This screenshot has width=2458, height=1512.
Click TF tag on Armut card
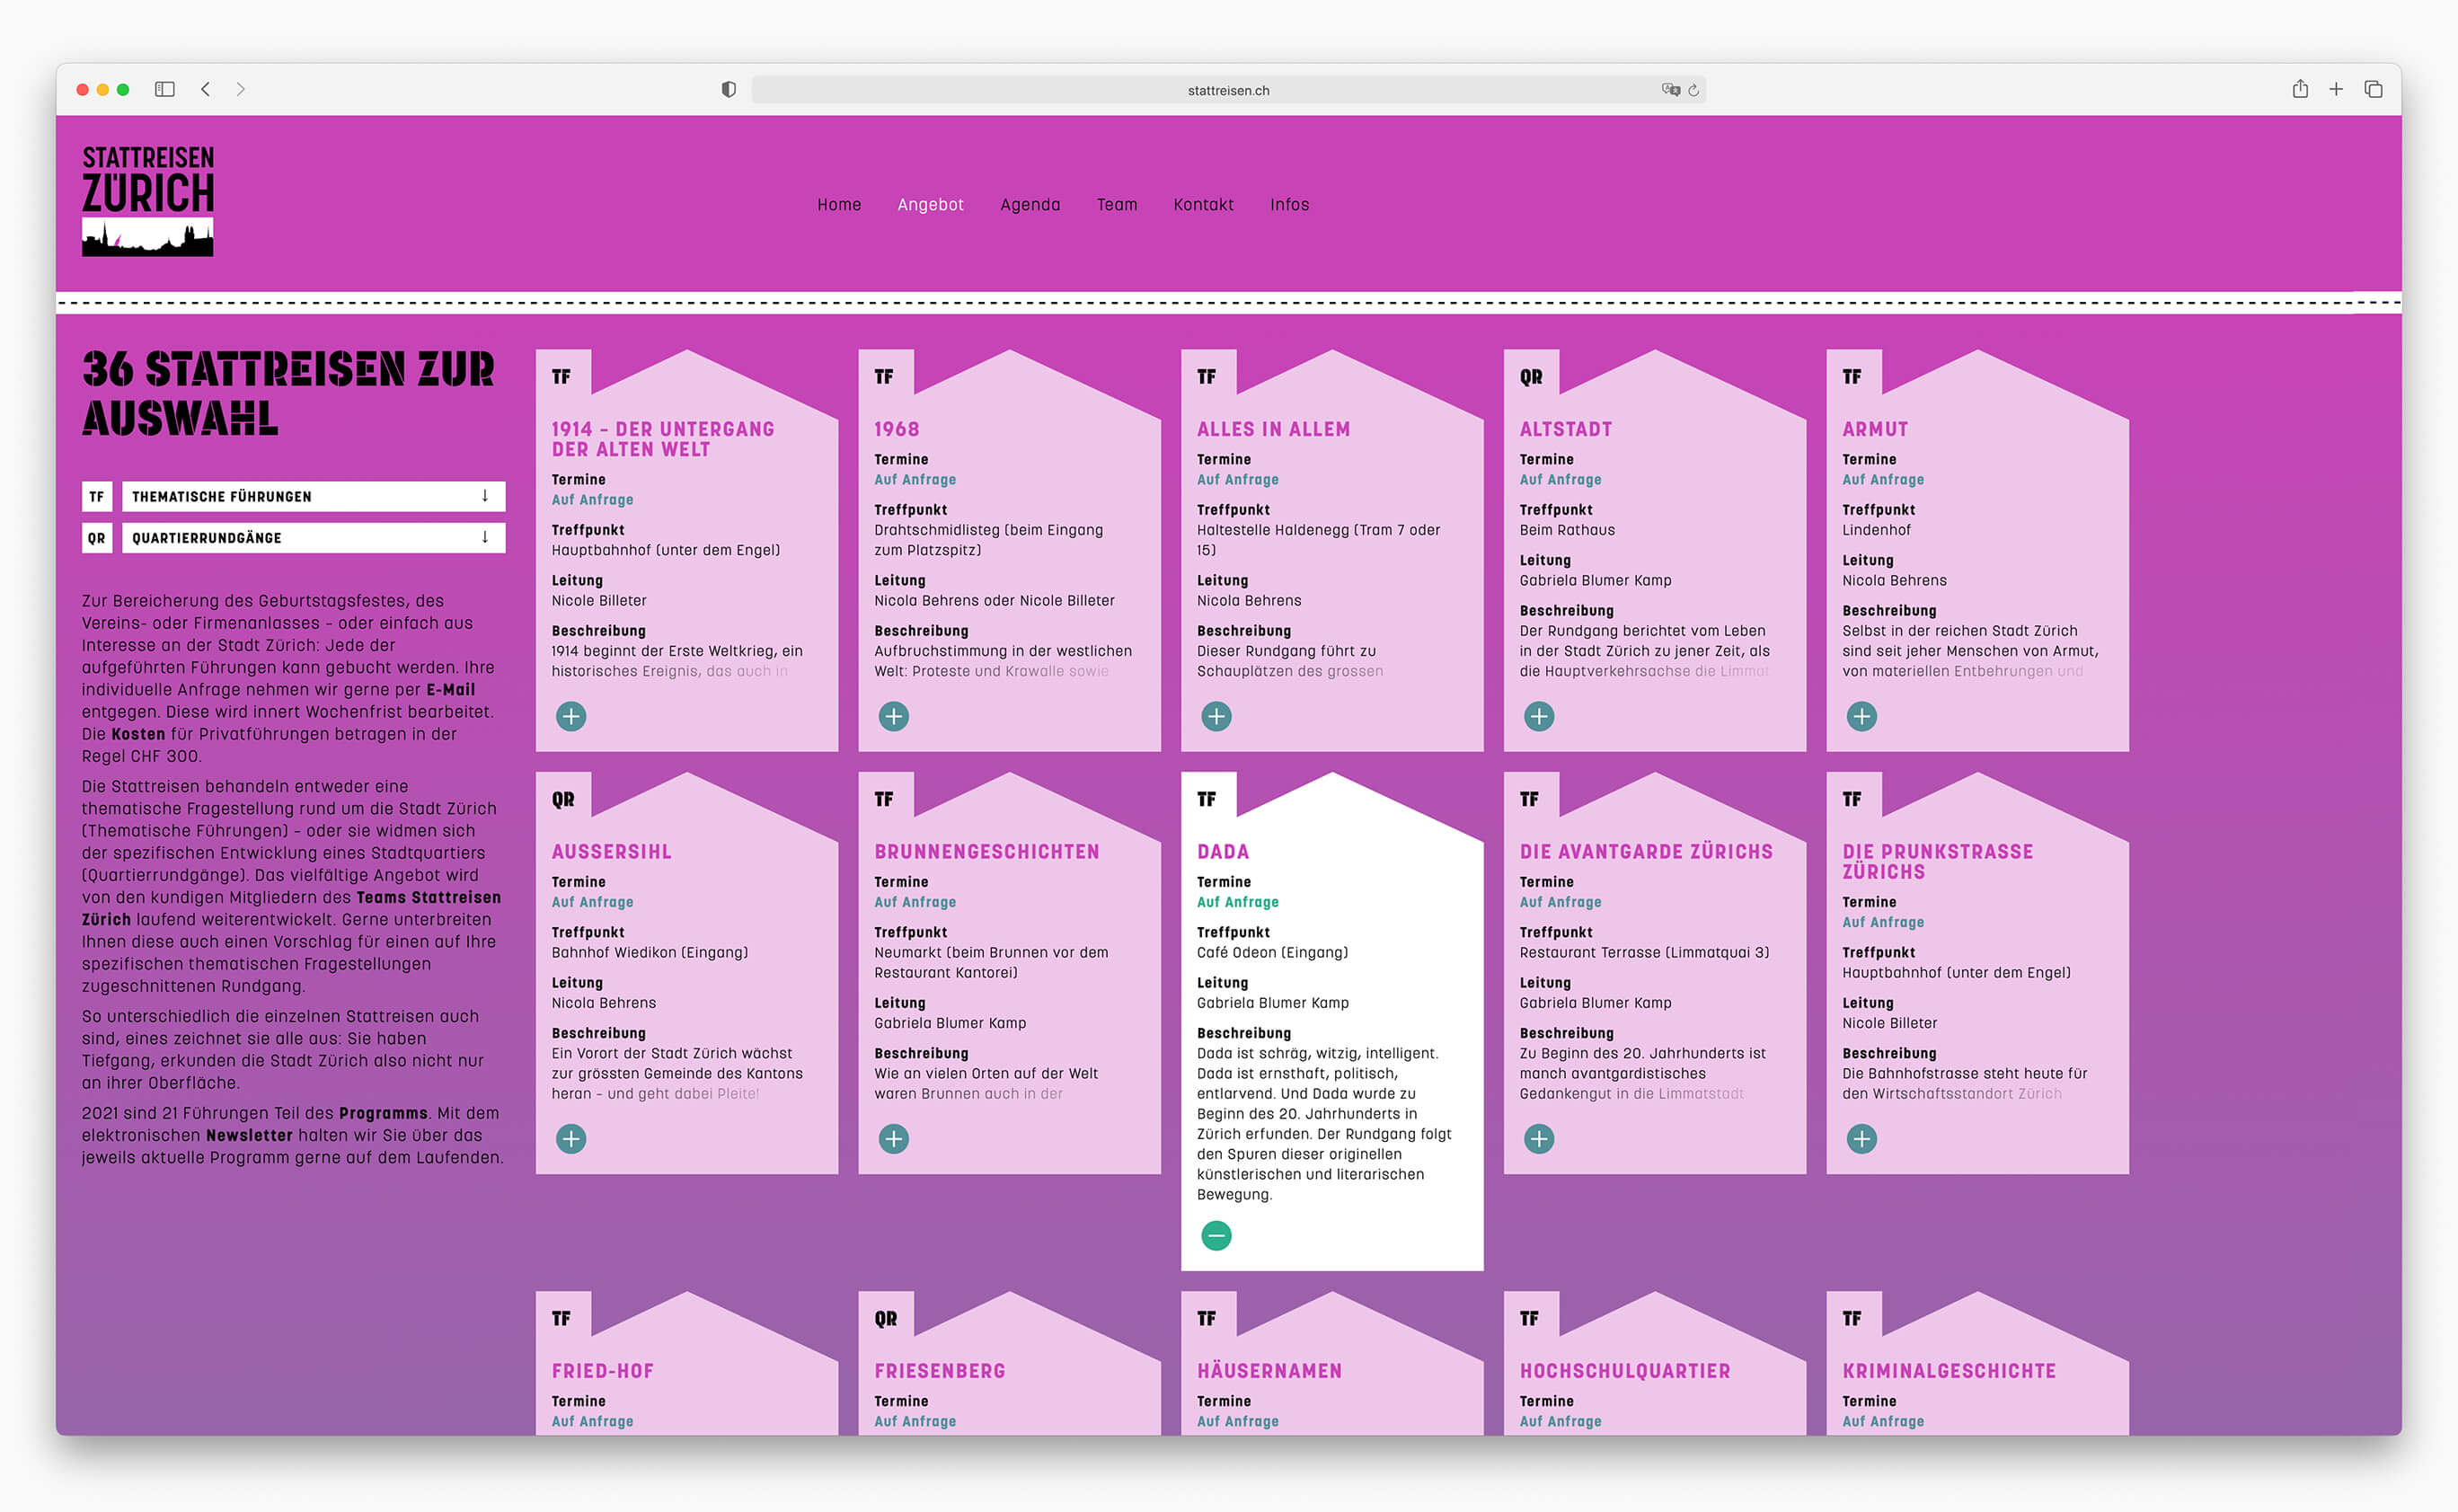tap(1853, 377)
